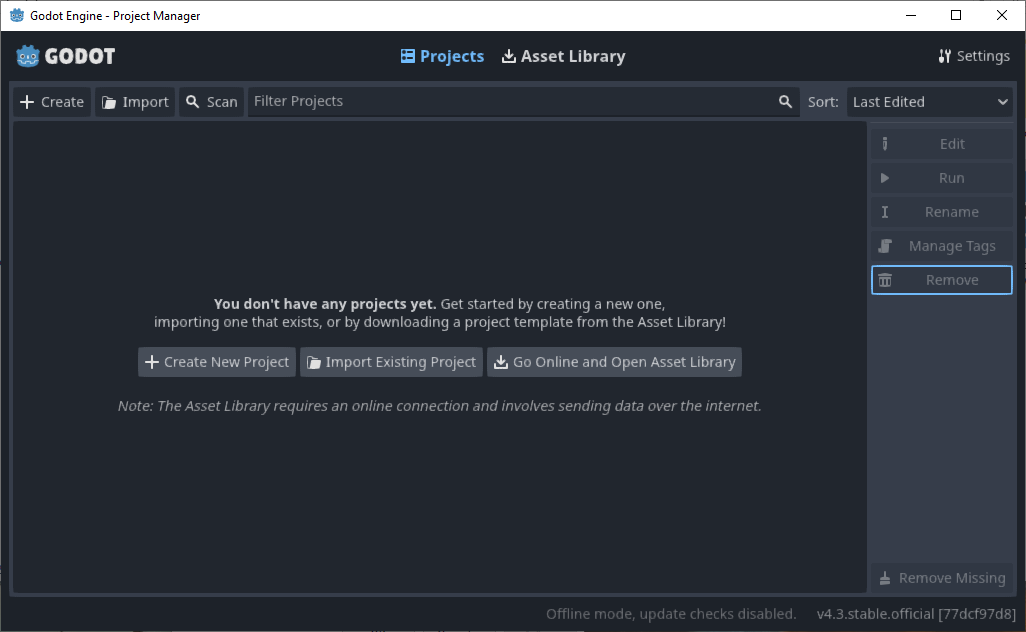Maximize the Project Manager window
The image size is (1026, 632).
point(956,15)
